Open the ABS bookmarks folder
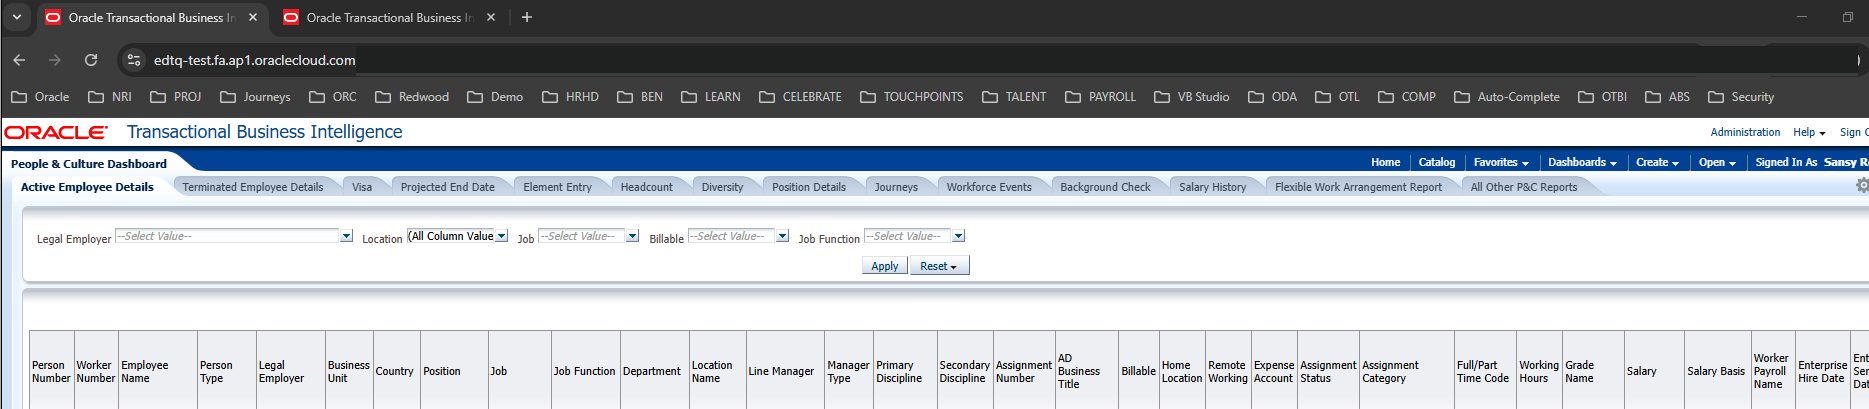1869x409 pixels. 1668,97
